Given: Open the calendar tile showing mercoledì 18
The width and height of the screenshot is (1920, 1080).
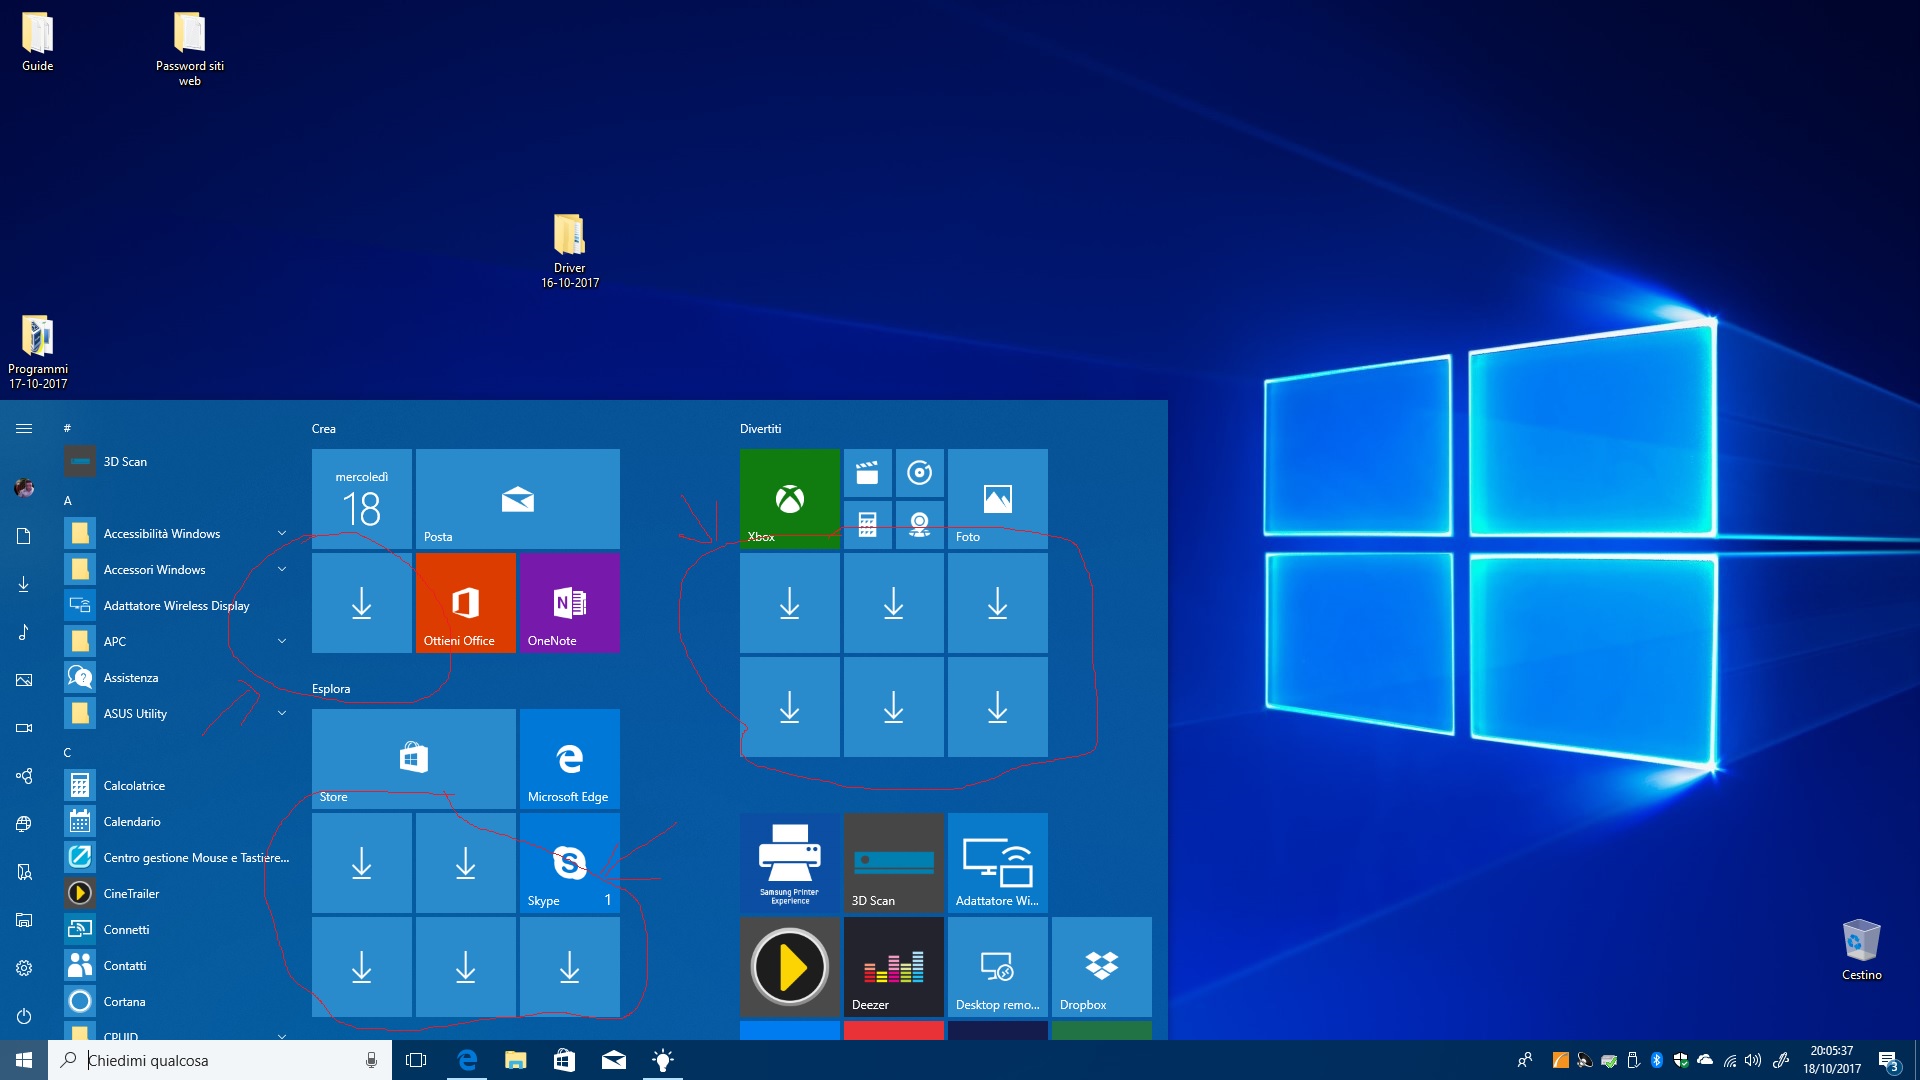Looking at the screenshot, I should pyautogui.click(x=361, y=498).
